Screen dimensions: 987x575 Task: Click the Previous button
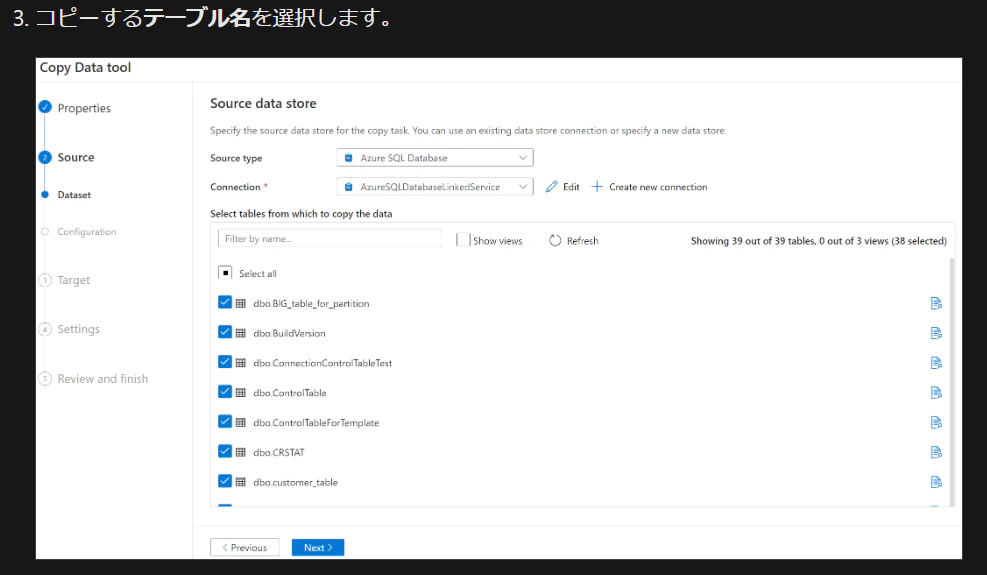(x=245, y=547)
